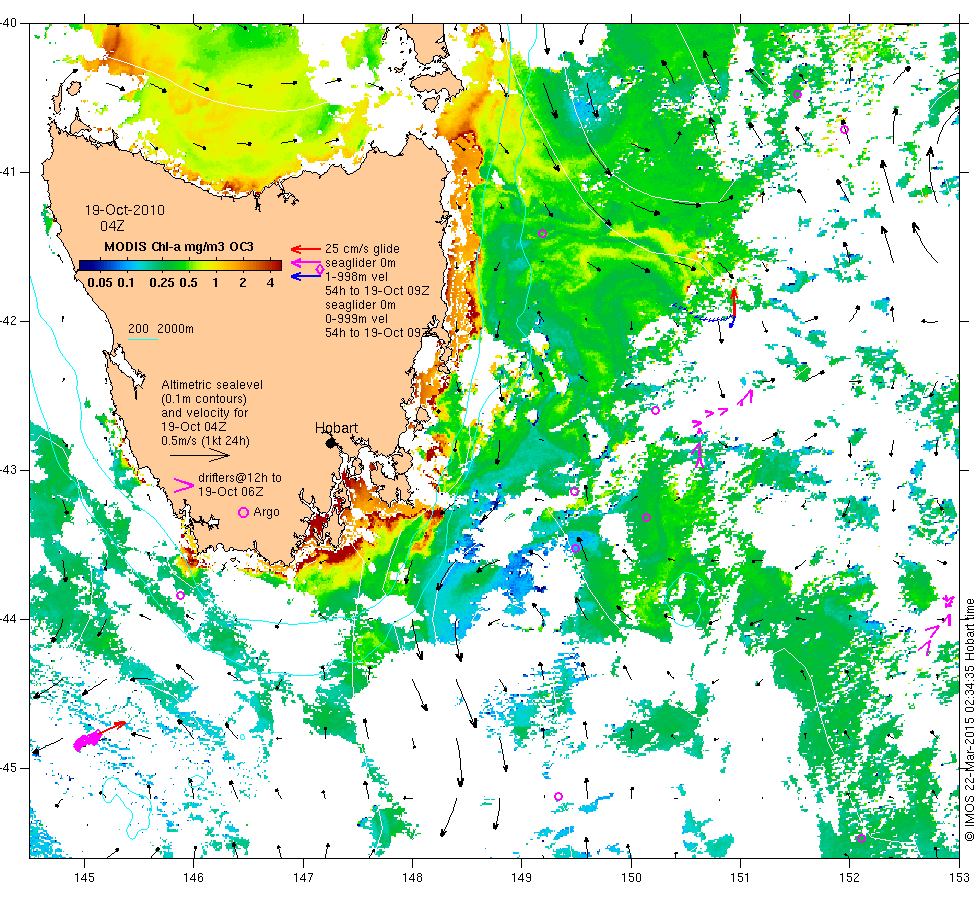Click the colorbar value 4 label

point(271,282)
